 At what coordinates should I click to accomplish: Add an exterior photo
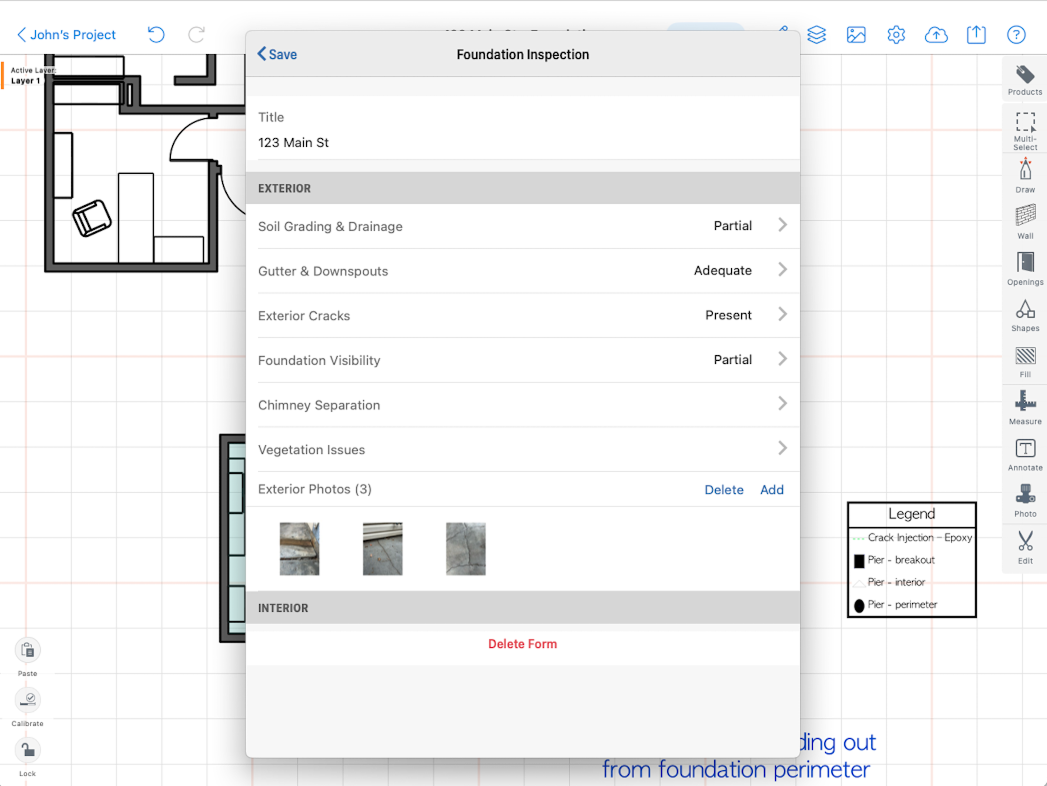point(772,489)
